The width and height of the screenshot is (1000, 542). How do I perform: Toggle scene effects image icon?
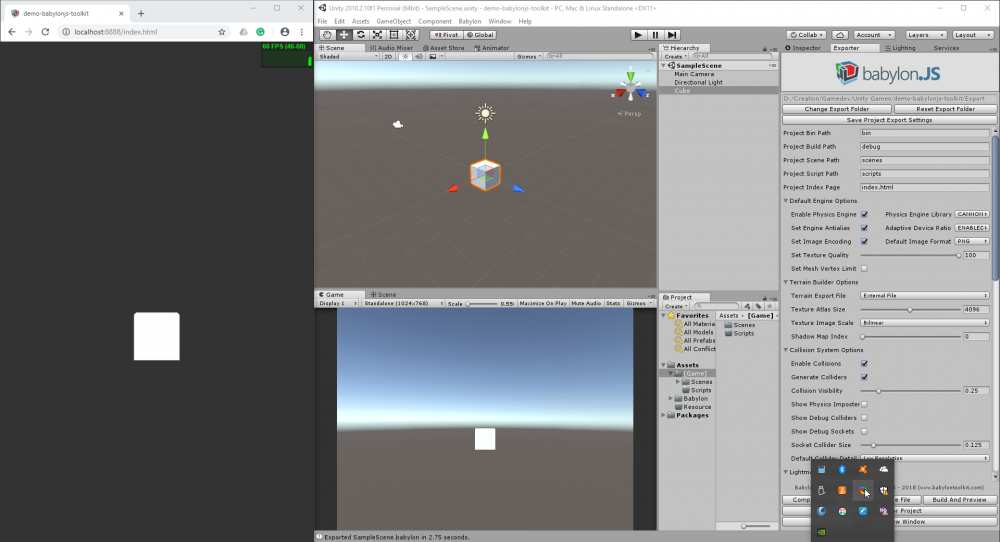click(x=432, y=57)
